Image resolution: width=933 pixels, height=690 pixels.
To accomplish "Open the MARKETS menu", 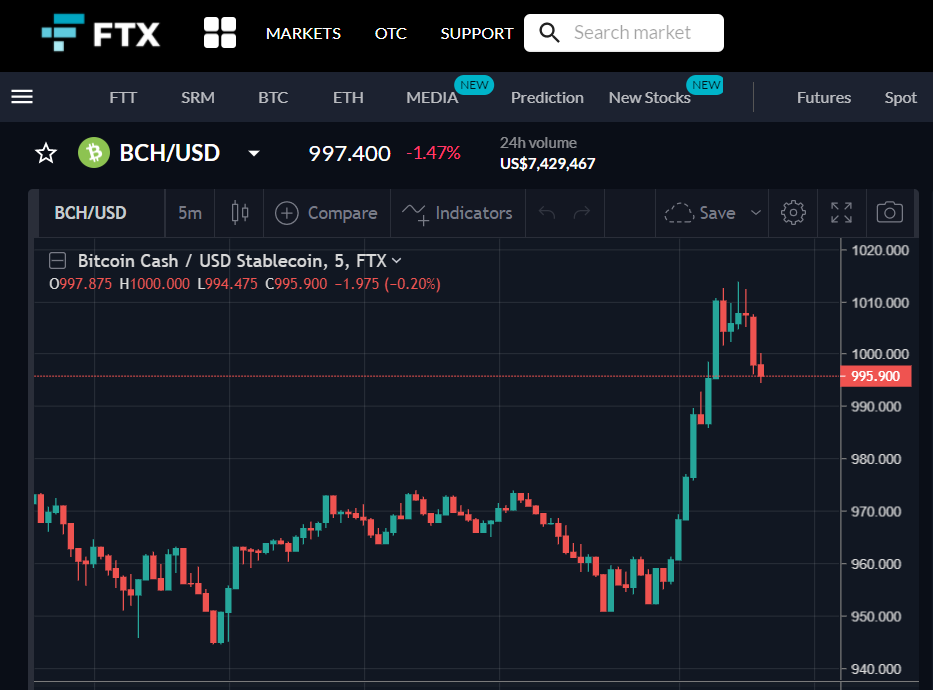I will [x=303, y=33].
